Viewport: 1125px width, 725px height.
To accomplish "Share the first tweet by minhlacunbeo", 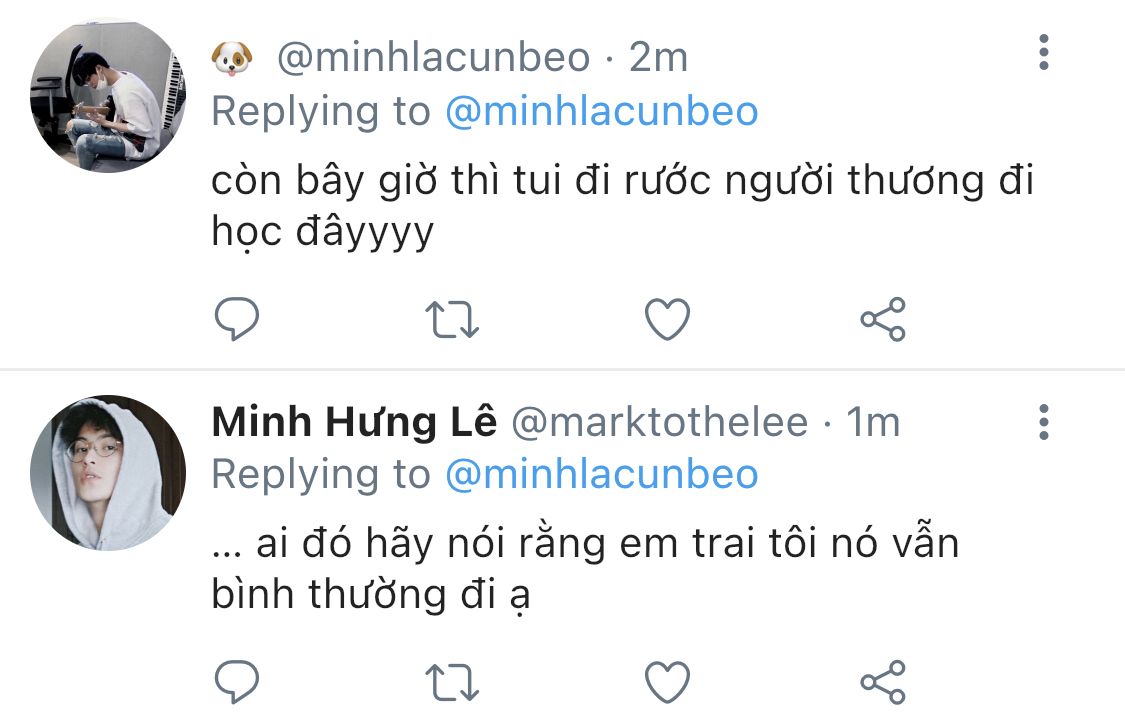I will (x=883, y=319).
